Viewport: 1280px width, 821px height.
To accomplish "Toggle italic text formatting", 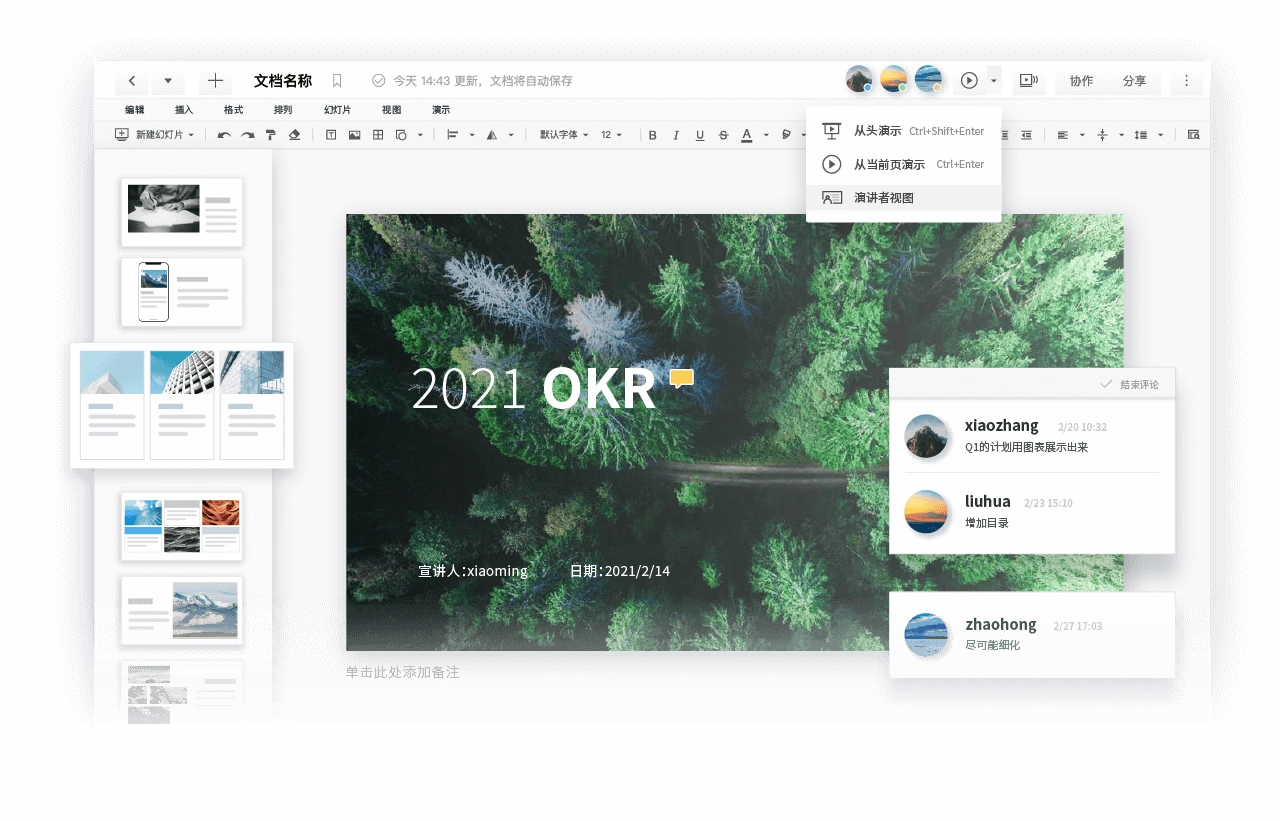I will click(676, 135).
